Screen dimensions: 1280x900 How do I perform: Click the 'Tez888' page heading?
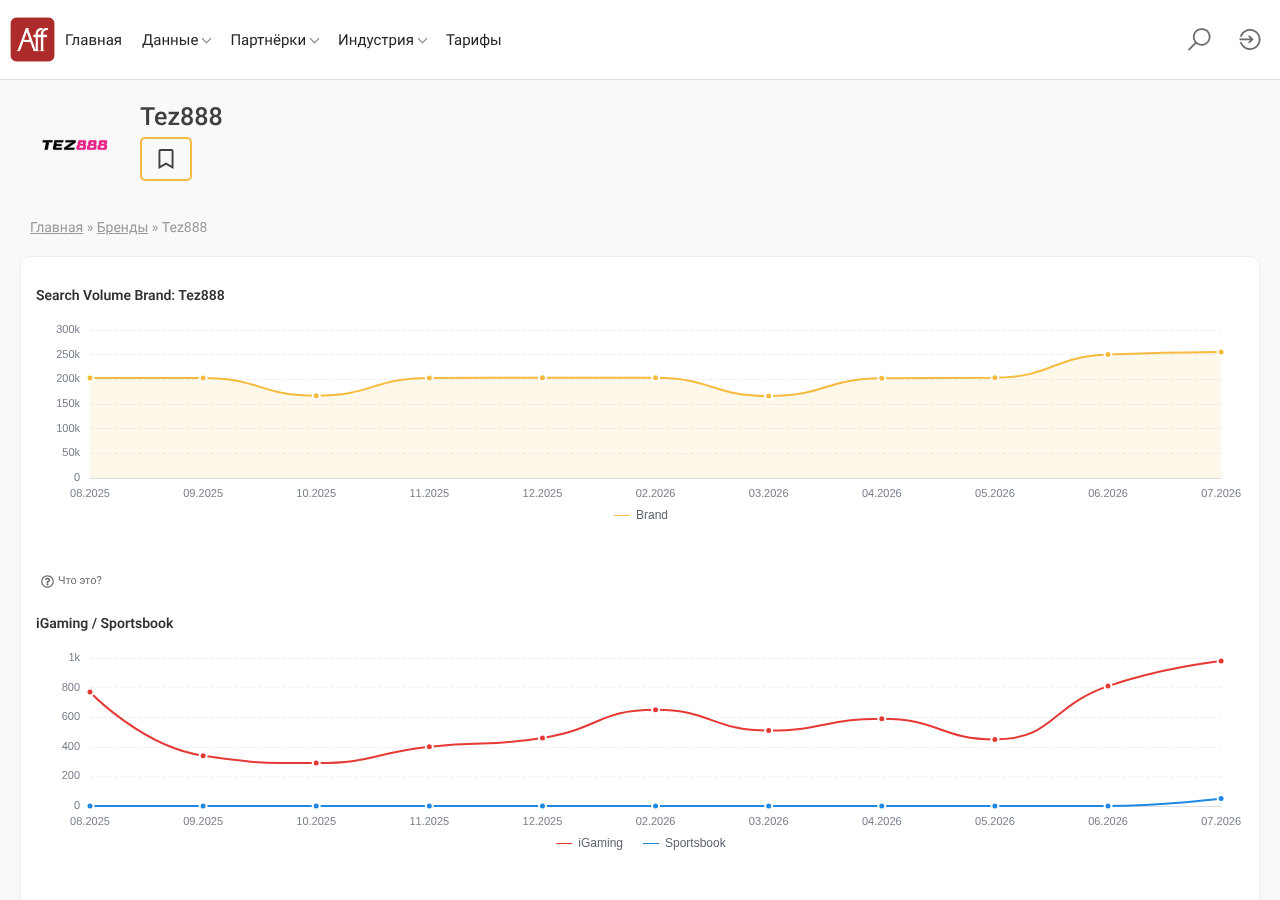pyautogui.click(x=181, y=117)
